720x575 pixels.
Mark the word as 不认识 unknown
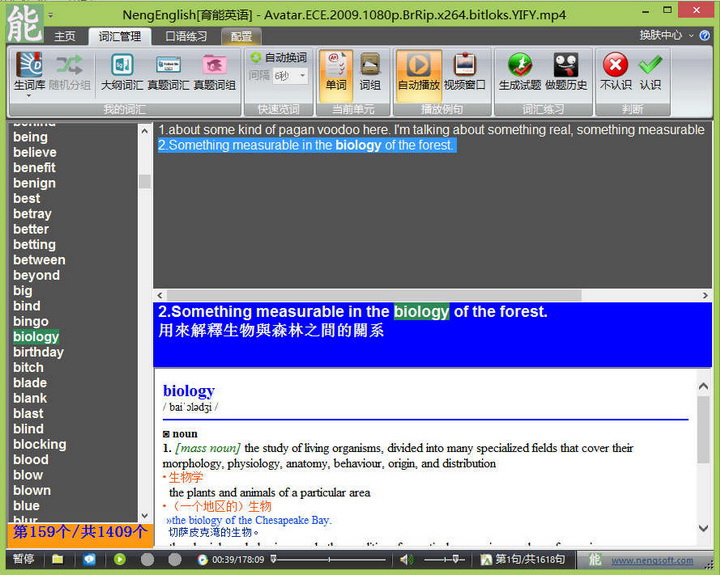point(616,71)
